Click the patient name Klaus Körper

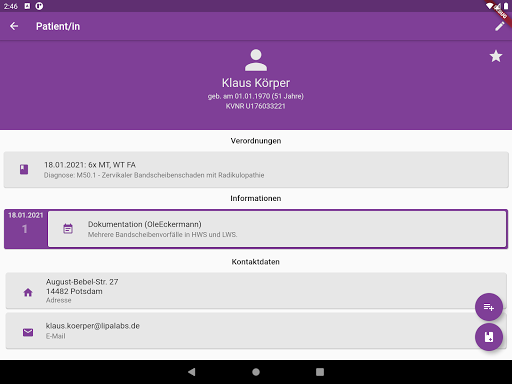[256, 83]
